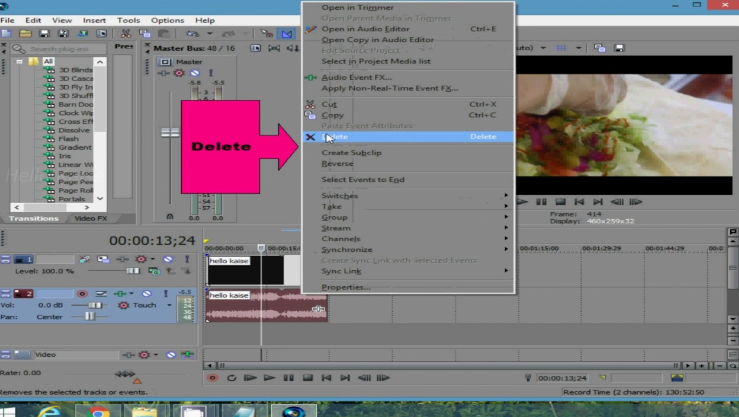Click the timeline Record button
The height and width of the screenshot is (417, 739).
213,378
